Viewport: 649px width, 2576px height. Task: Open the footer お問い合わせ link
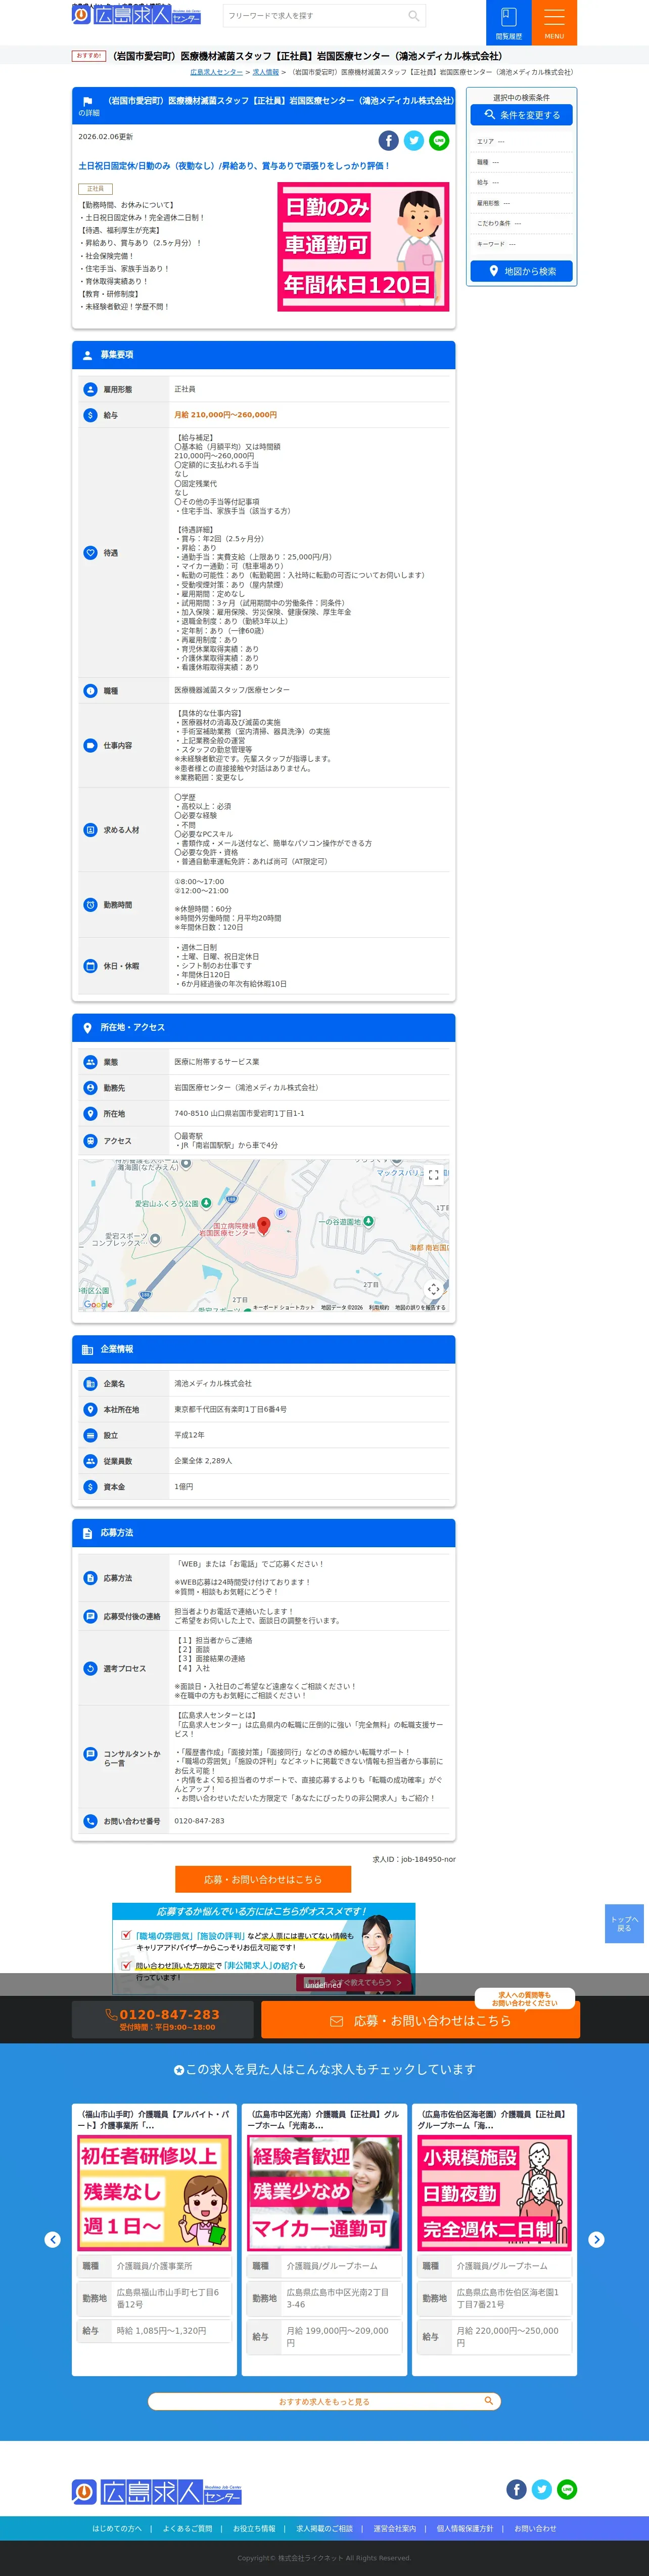pyautogui.click(x=535, y=2528)
